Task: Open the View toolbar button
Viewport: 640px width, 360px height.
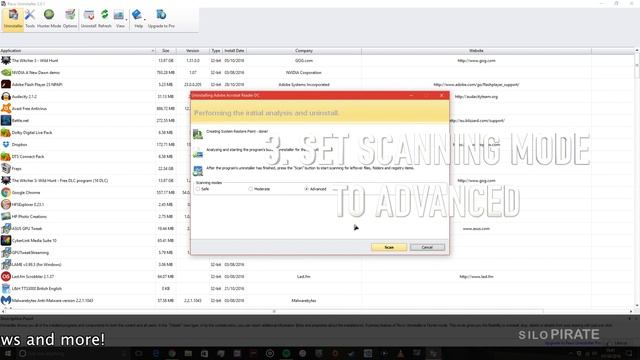Action: point(119,19)
